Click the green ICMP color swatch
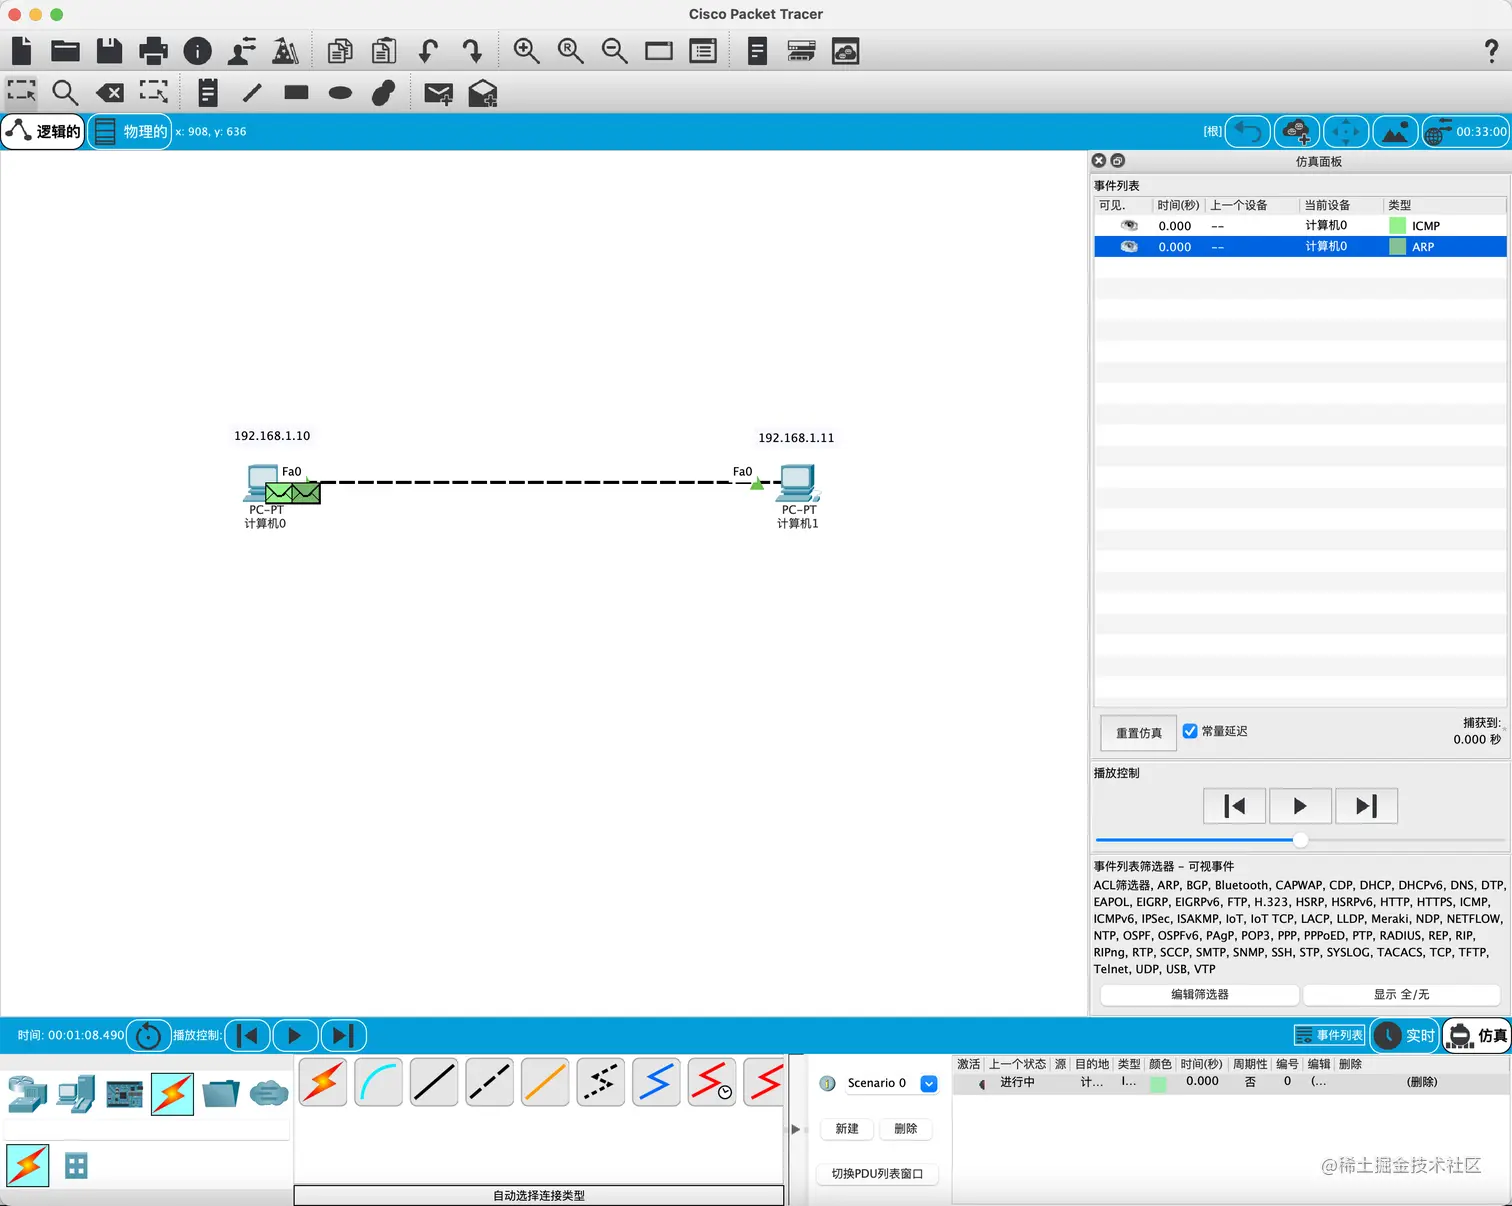Viewport: 1512px width, 1206px height. pos(1397,226)
